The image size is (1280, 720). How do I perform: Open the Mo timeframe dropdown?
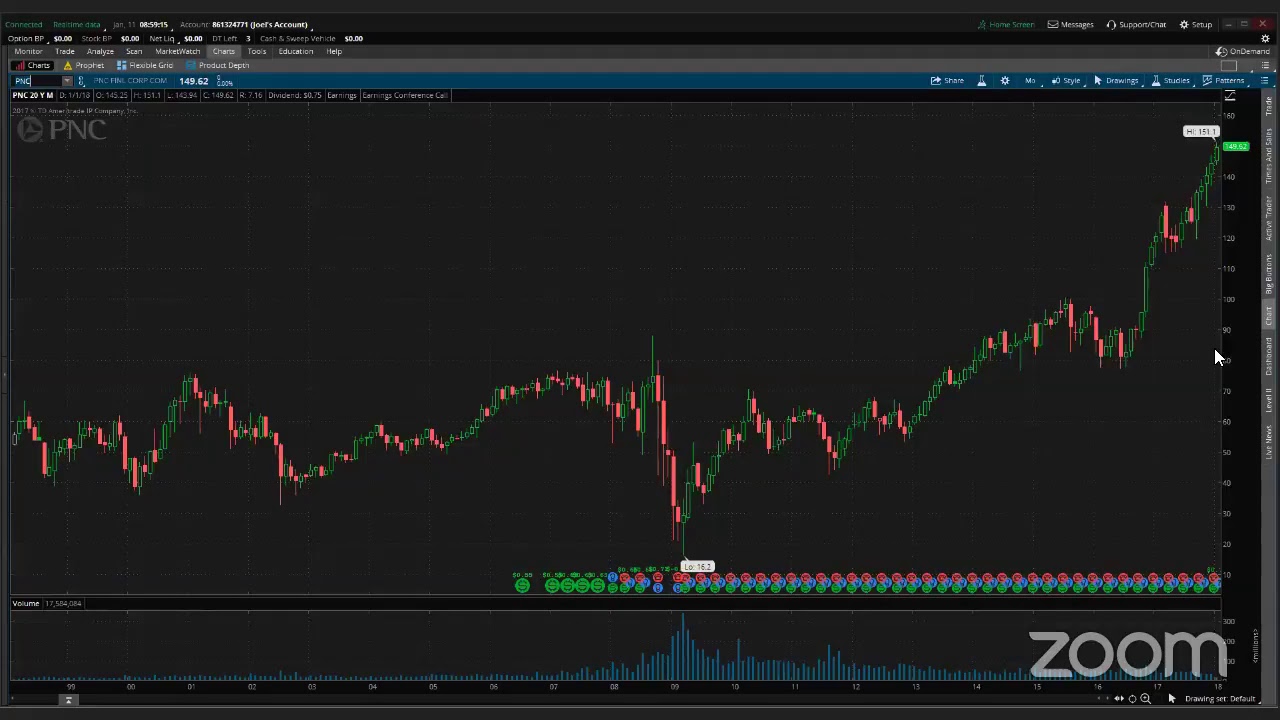pos(1030,80)
